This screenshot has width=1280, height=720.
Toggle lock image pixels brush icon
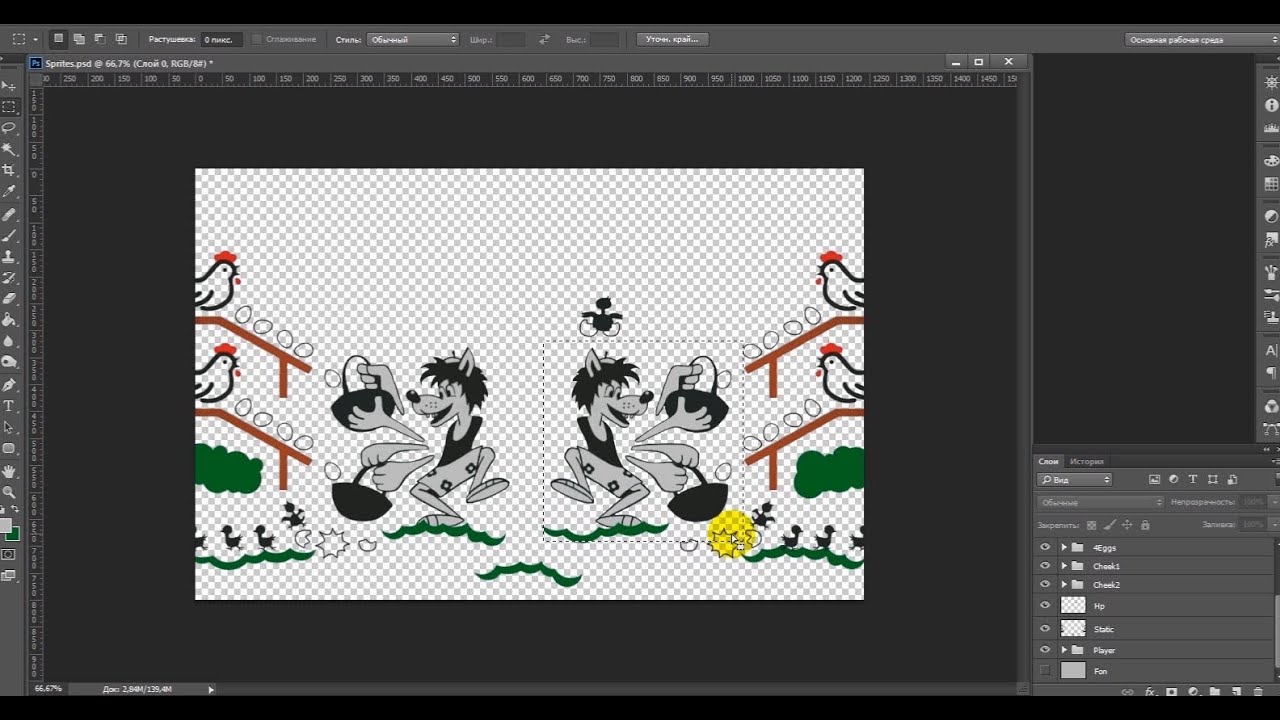coord(1109,525)
